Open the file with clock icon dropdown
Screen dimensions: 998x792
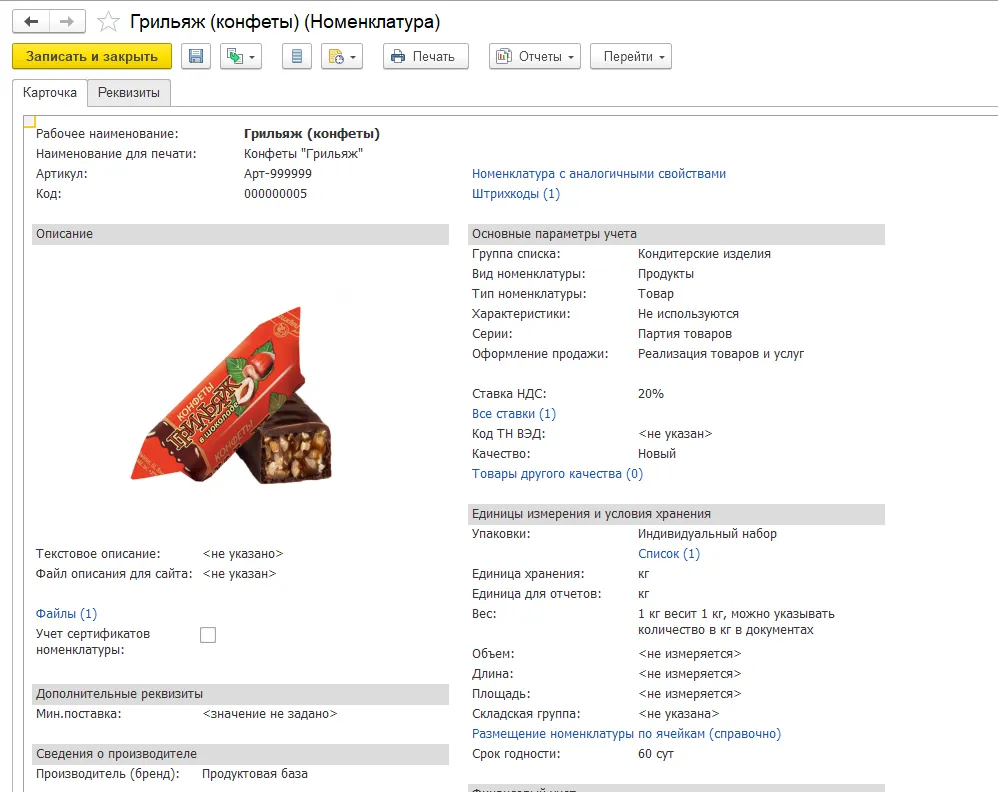click(x=342, y=56)
